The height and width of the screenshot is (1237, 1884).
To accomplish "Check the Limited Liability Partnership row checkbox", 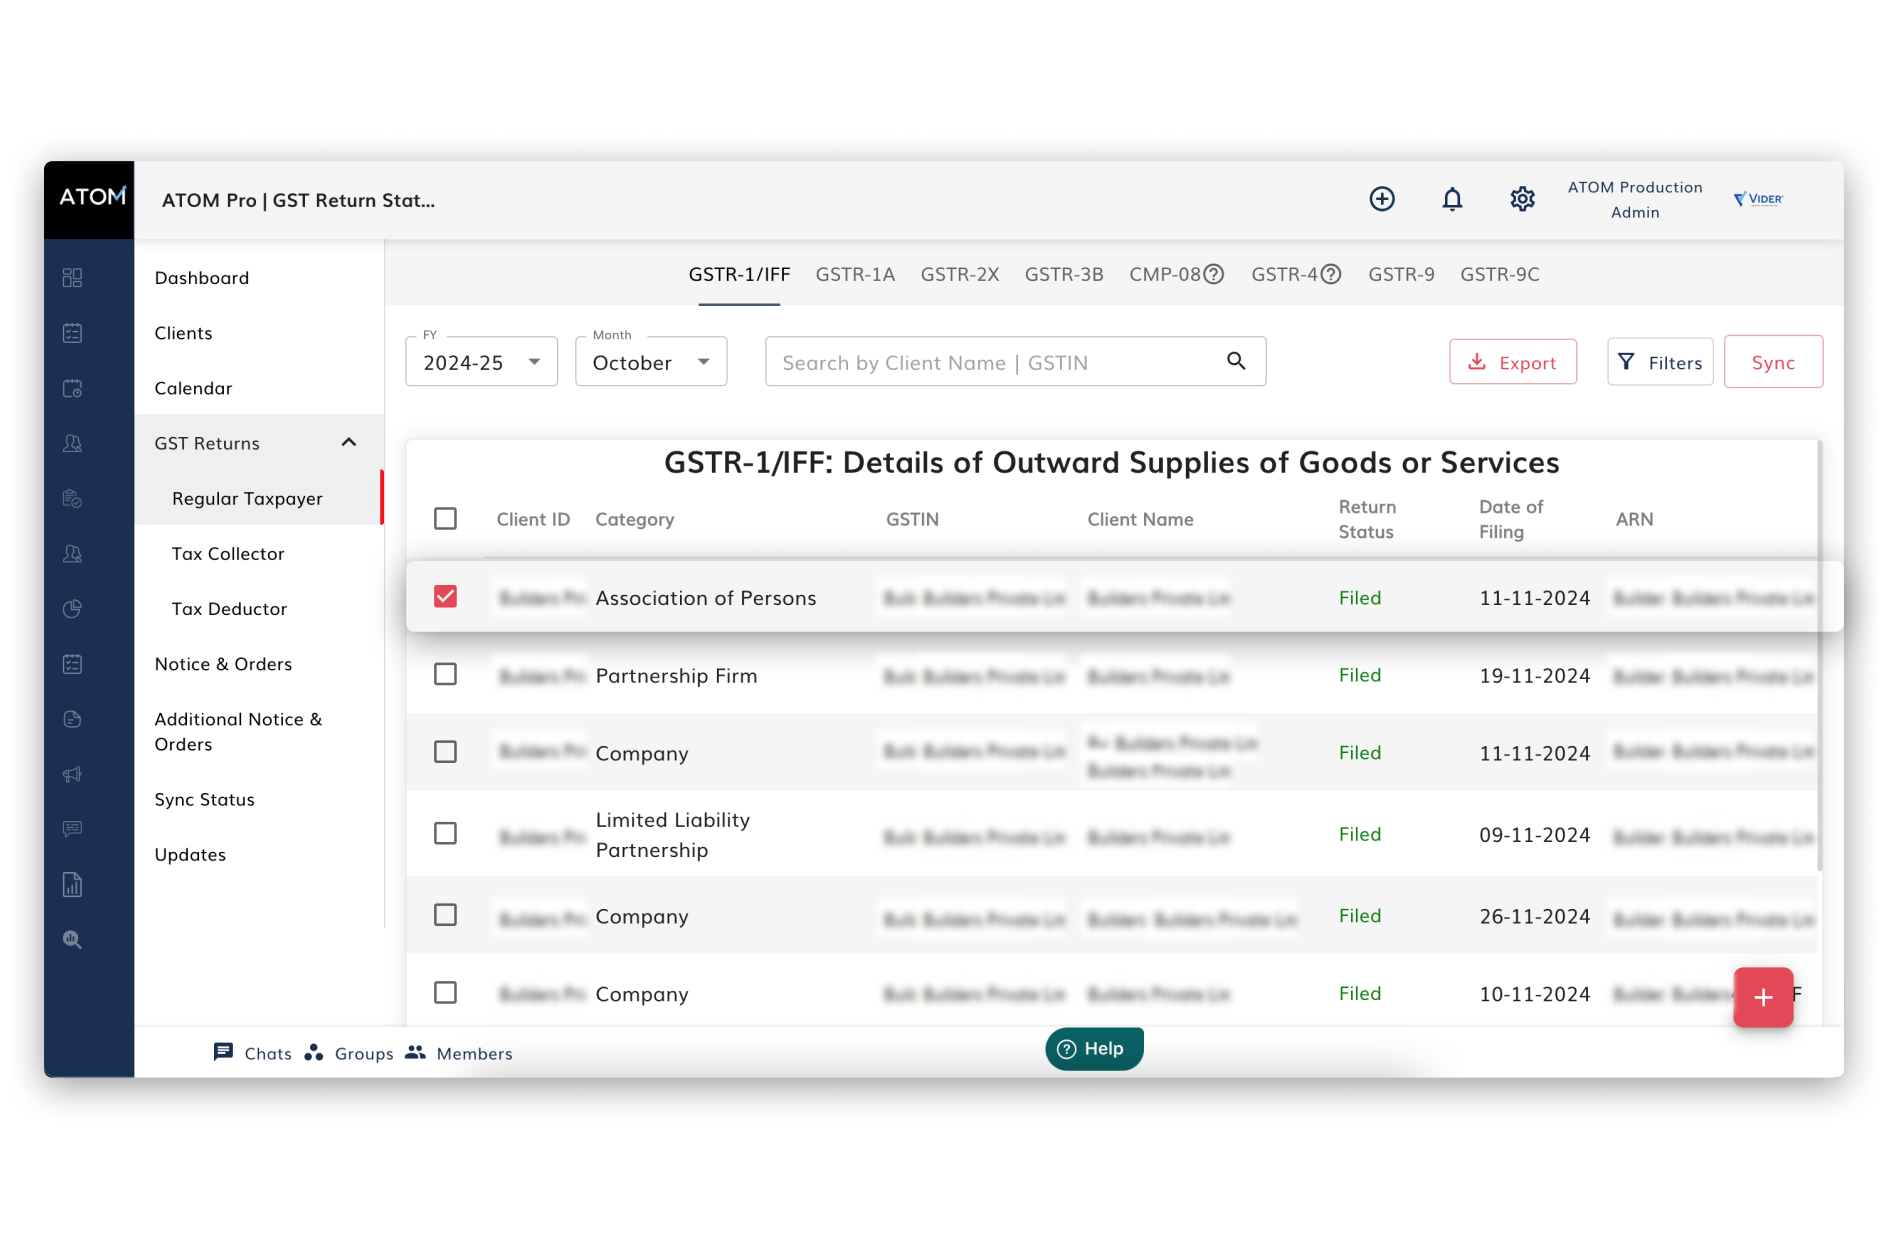I will (445, 833).
